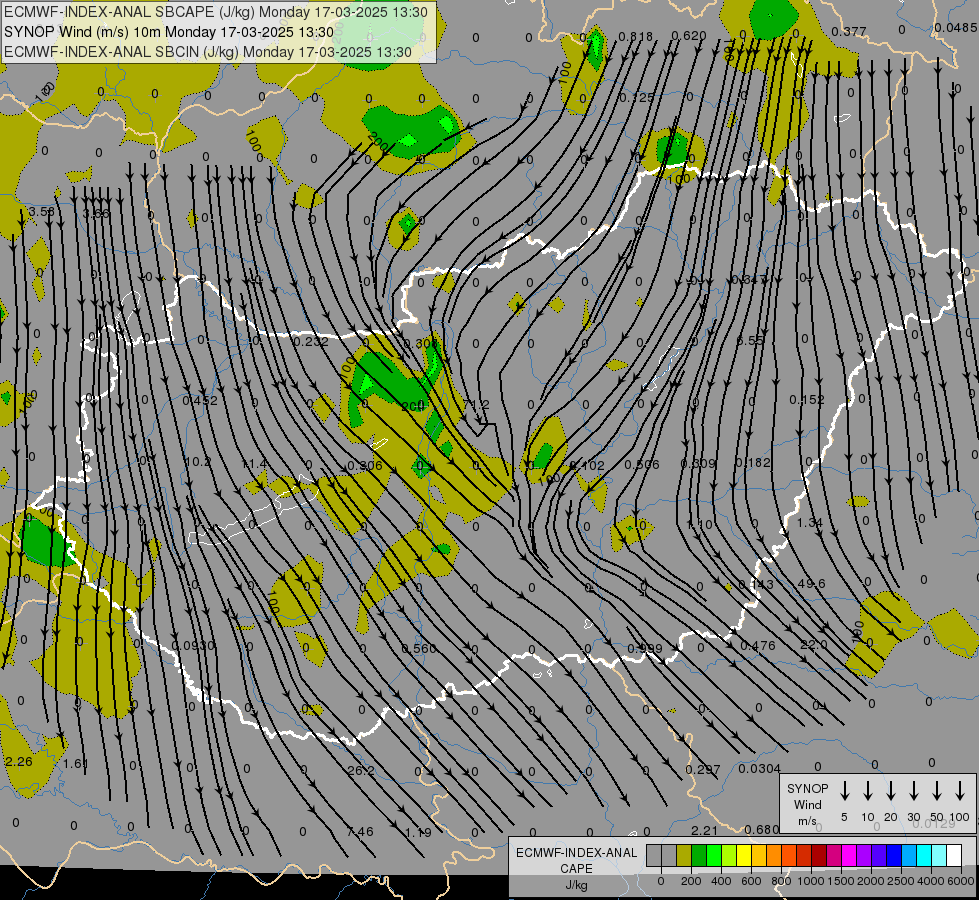
Task: Click the 2.21 value on the map
Action: click(x=705, y=830)
